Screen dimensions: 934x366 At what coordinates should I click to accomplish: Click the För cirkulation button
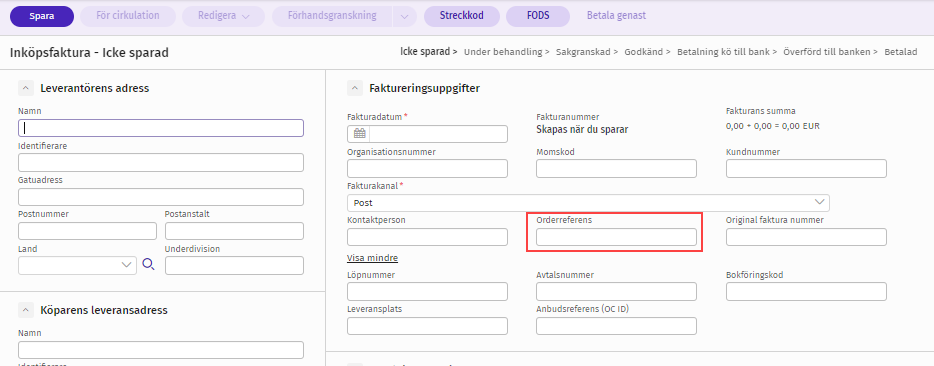[x=128, y=16]
